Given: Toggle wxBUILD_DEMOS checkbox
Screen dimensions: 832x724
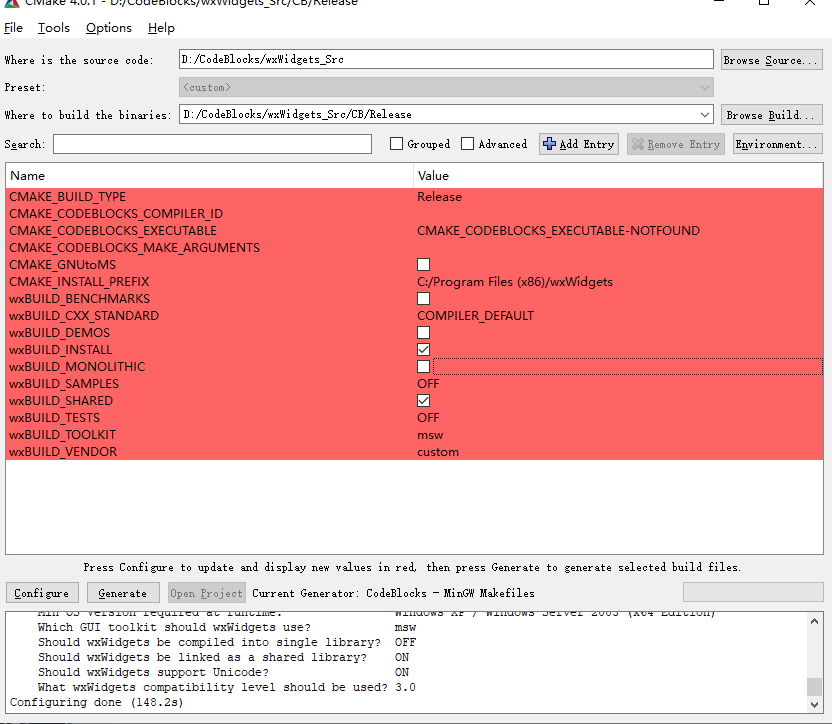Looking at the screenshot, I should pyautogui.click(x=423, y=332).
